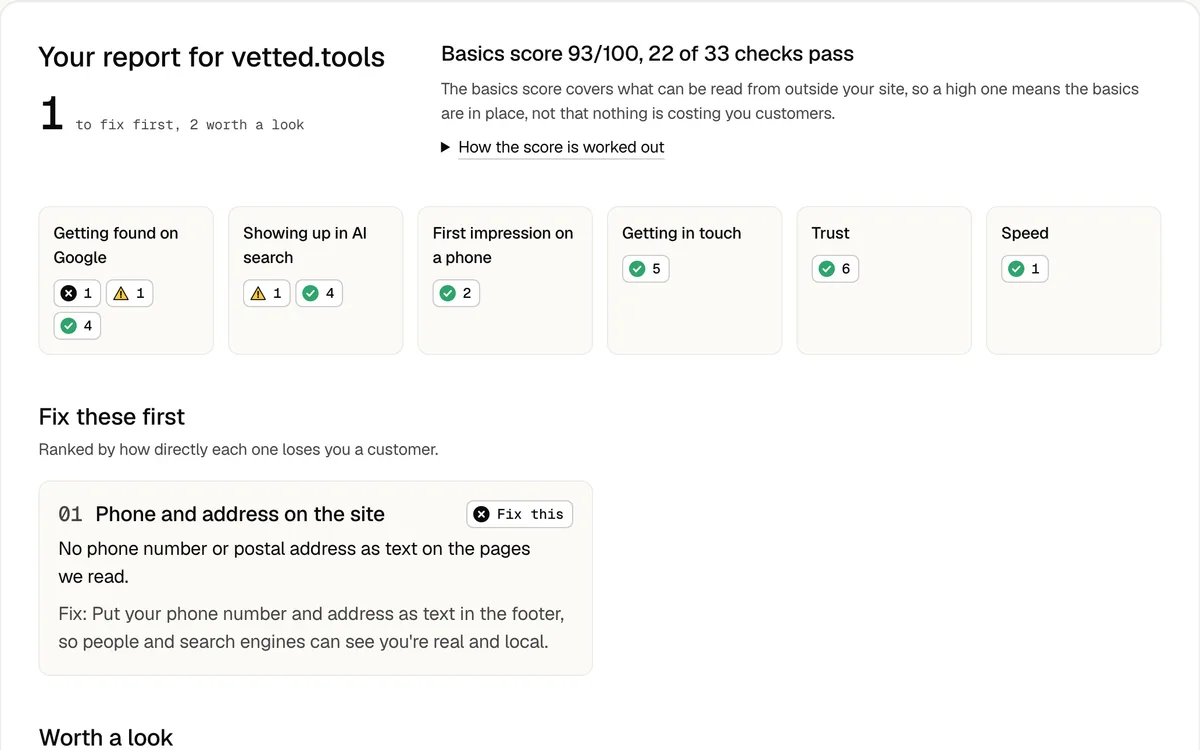Click 'Your report for vetted.tools' title
Screen dimensions: 1200x750
[x=212, y=57]
